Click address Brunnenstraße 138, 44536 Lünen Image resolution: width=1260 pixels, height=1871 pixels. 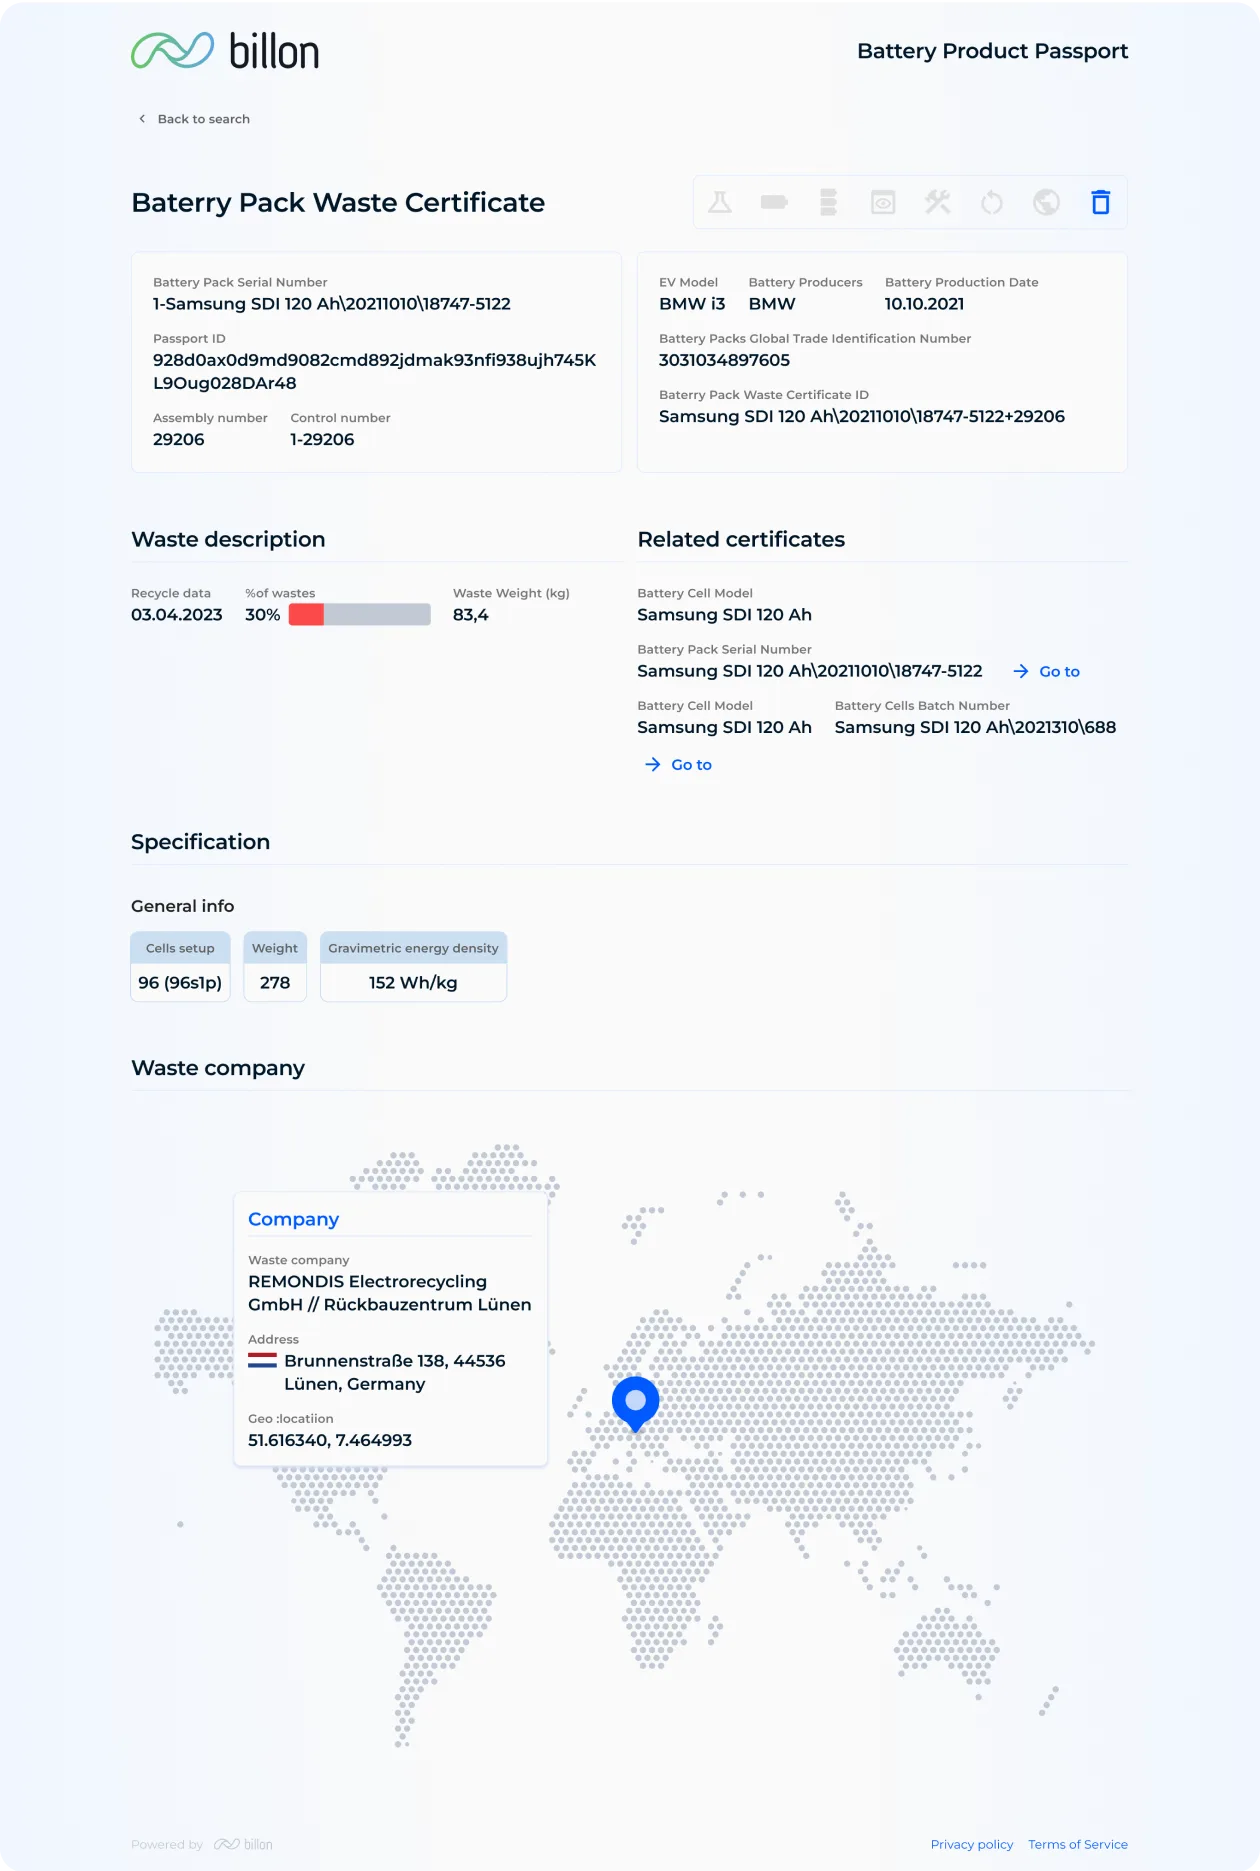[x=395, y=1373]
